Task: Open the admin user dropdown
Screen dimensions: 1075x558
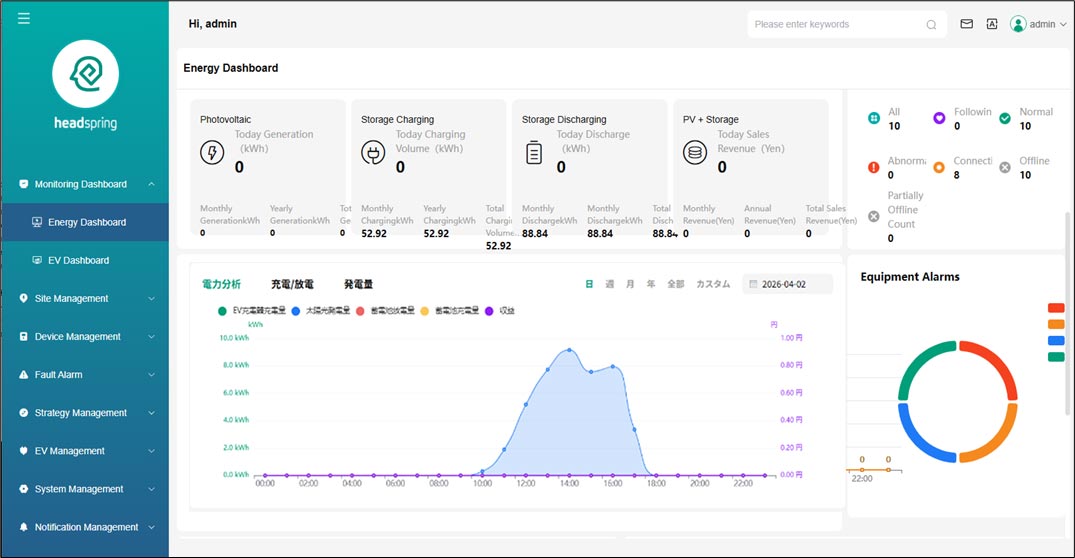Action: [x=1040, y=24]
